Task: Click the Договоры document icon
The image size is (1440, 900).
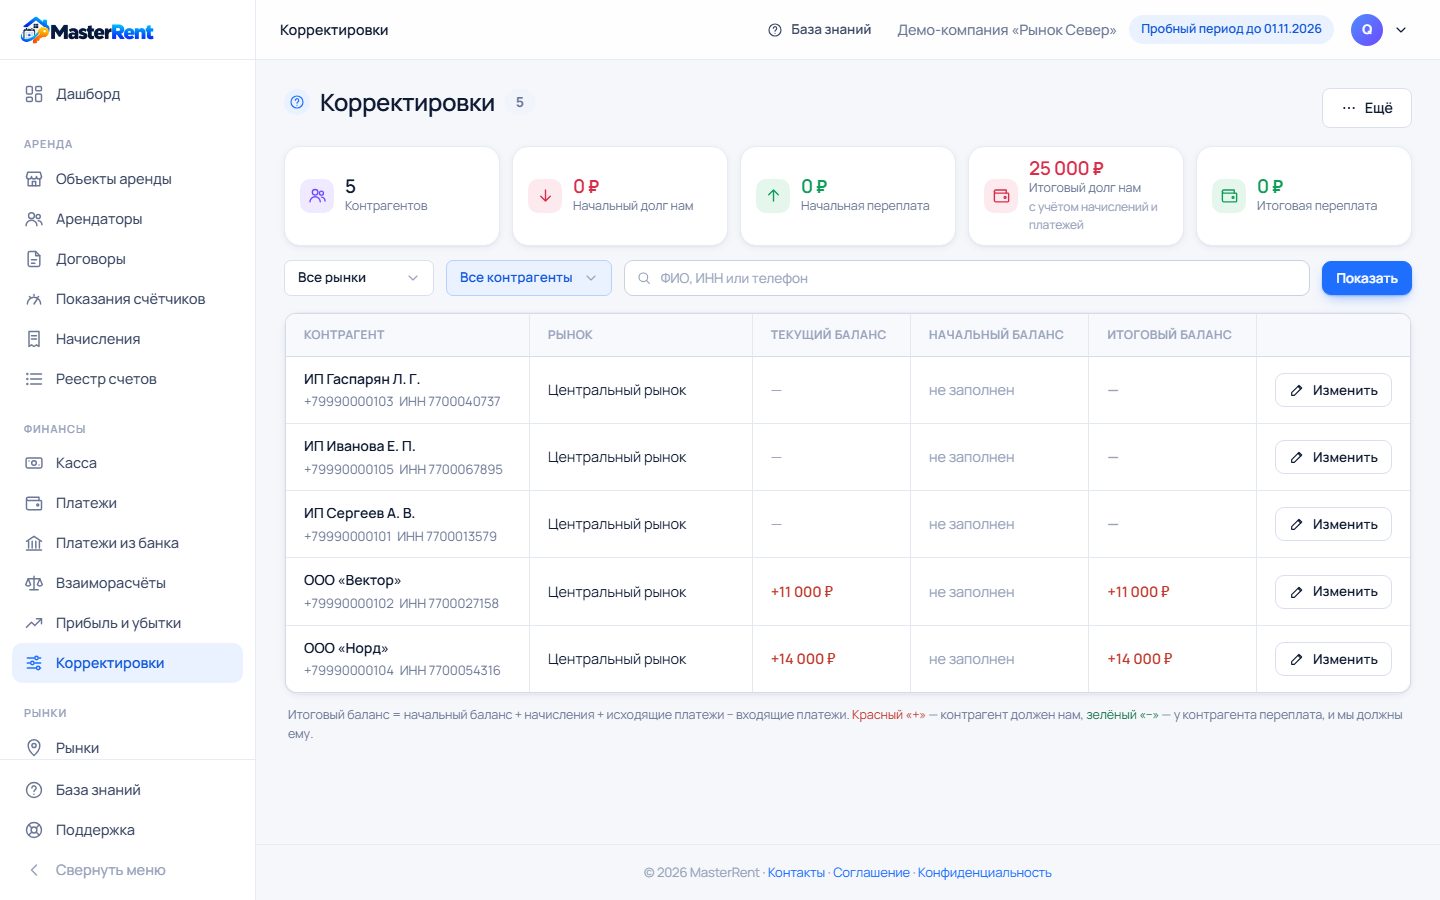Action: pos(34,259)
